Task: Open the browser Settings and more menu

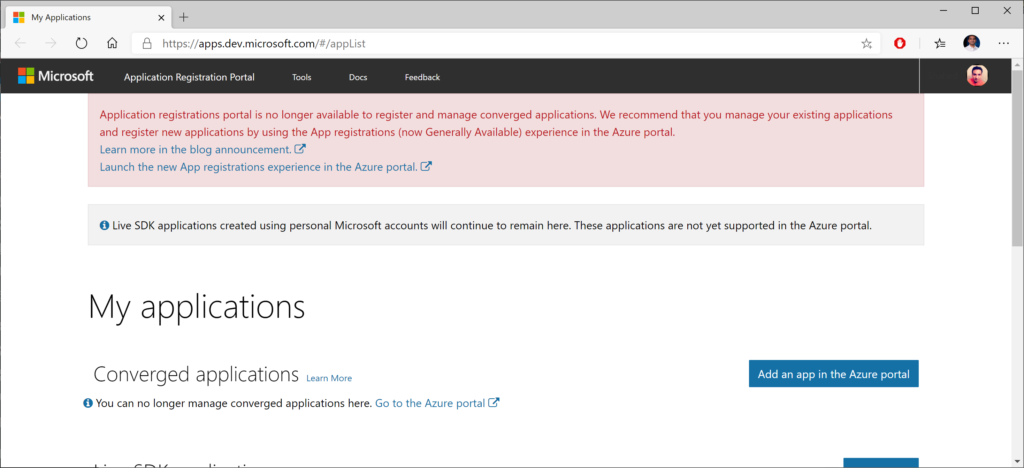Action: point(1004,44)
